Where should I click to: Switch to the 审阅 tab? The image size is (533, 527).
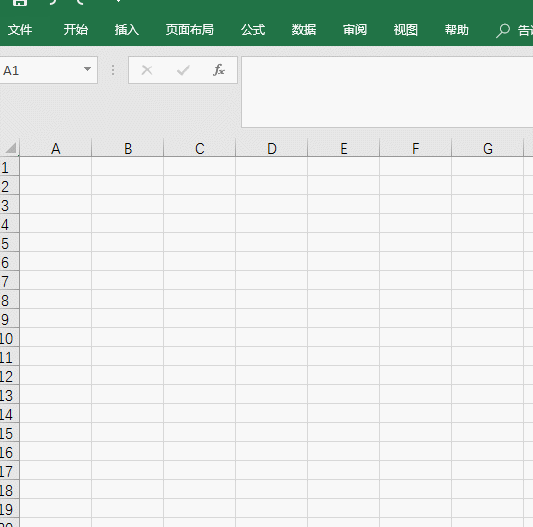pyautogui.click(x=355, y=30)
